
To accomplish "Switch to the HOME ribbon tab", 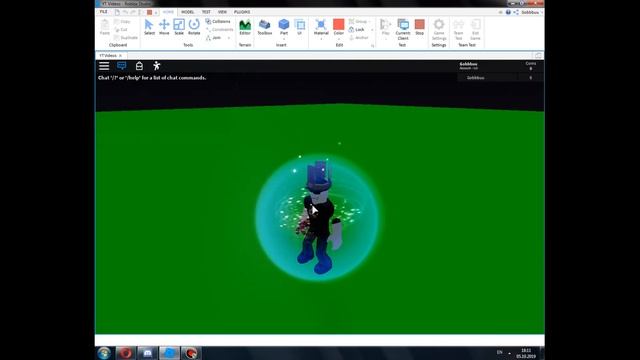I will pyautogui.click(x=168, y=12).
